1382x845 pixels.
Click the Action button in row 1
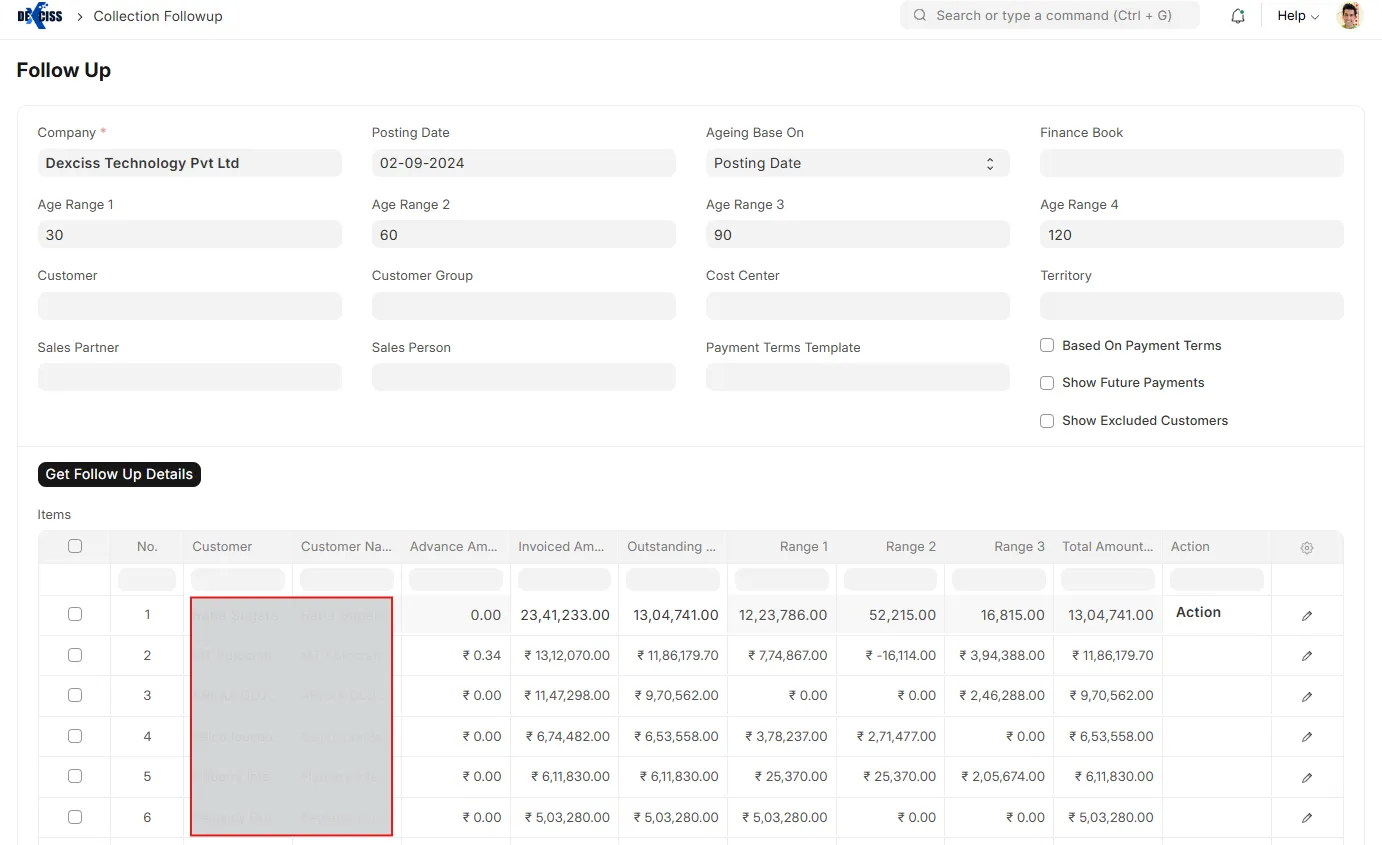pyautogui.click(x=1198, y=612)
